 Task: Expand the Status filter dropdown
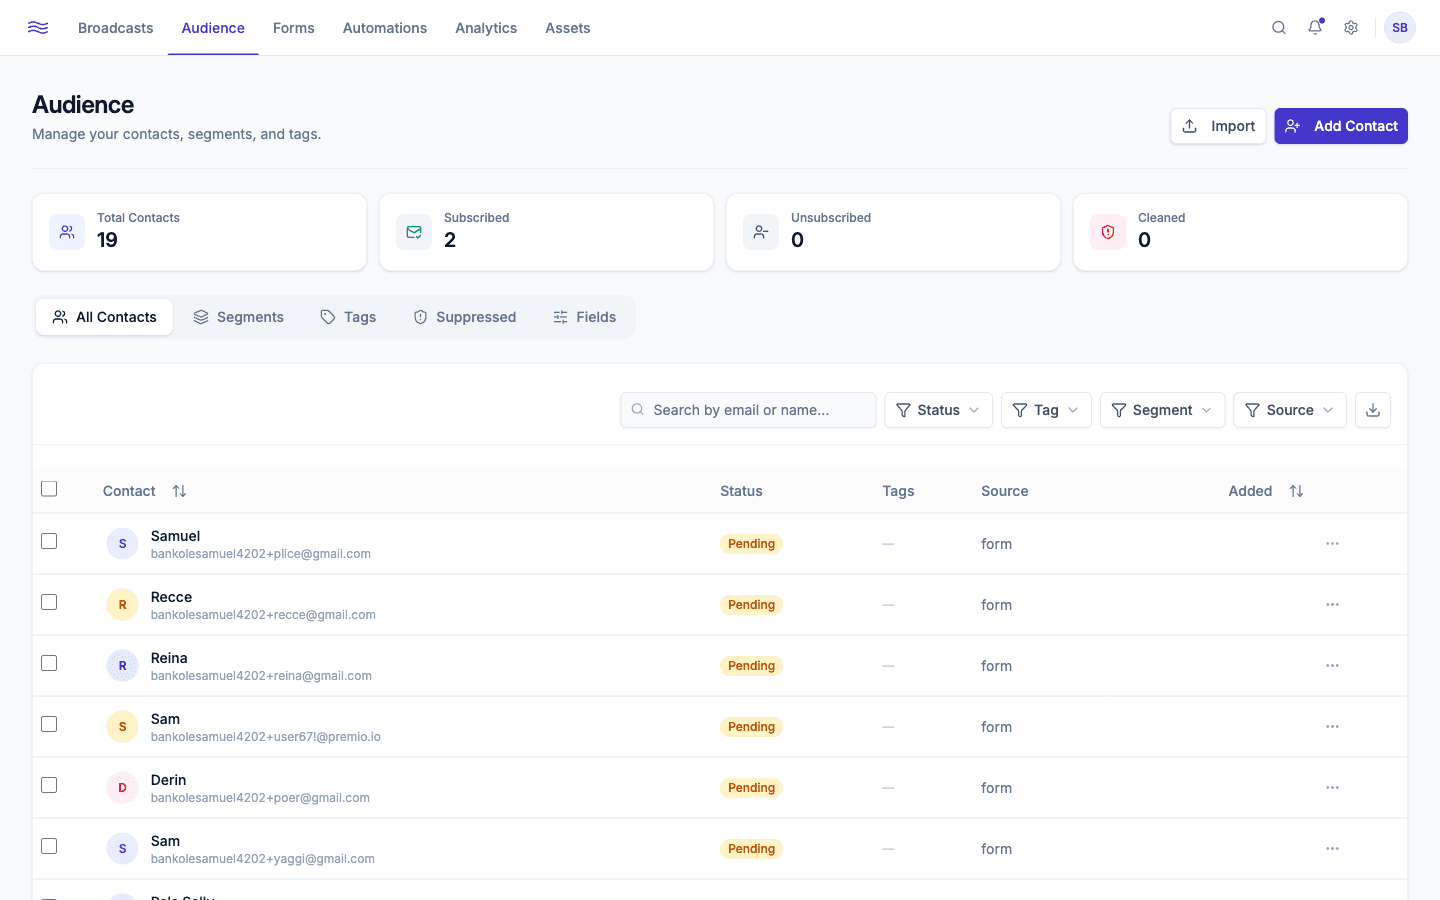coord(938,410)
